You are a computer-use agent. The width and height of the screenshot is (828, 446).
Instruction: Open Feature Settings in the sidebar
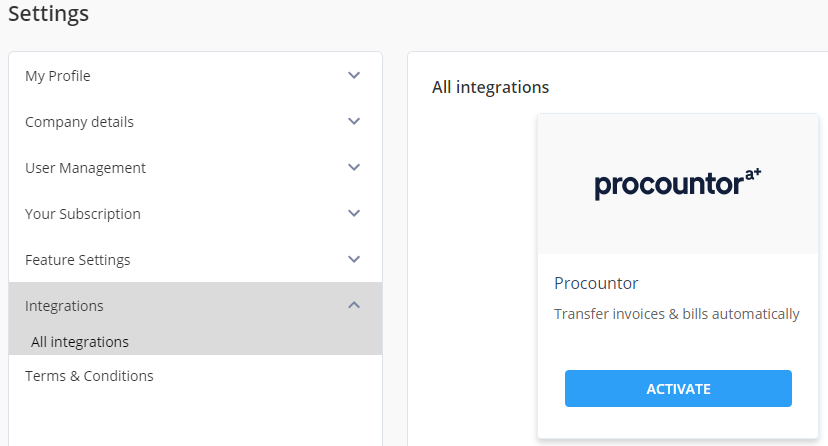[78, 260]
